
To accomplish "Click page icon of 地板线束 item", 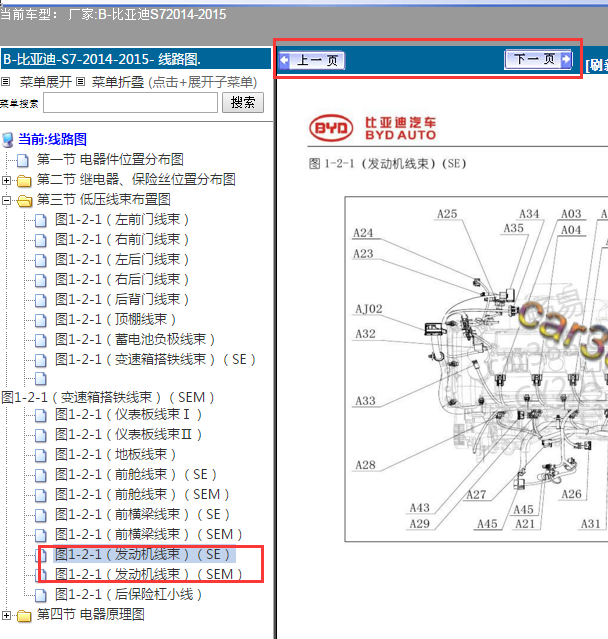I will click(41, 456).
